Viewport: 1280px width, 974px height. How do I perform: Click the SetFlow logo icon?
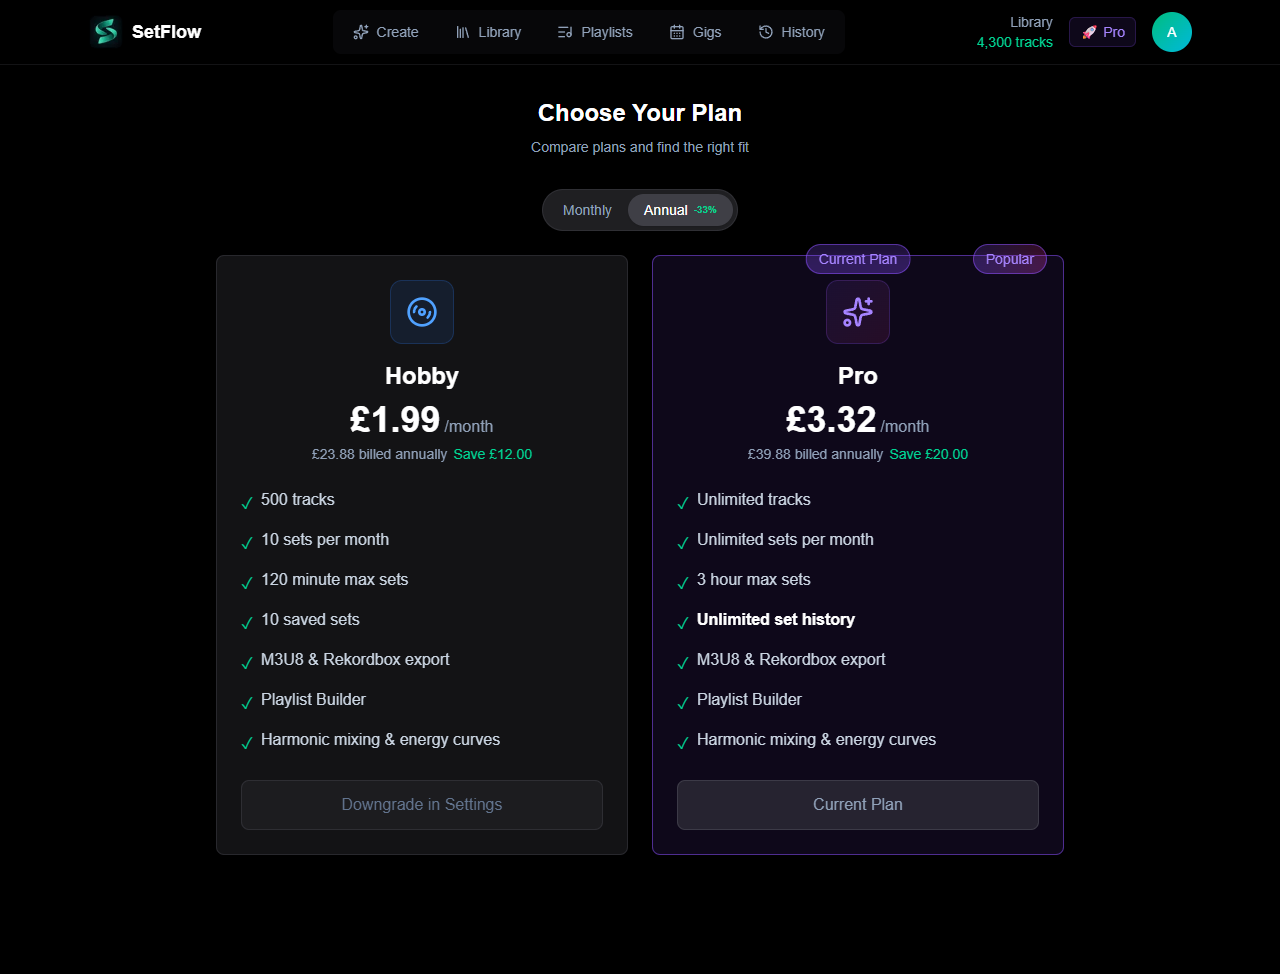pyautogui.click(x=105, y=32)
